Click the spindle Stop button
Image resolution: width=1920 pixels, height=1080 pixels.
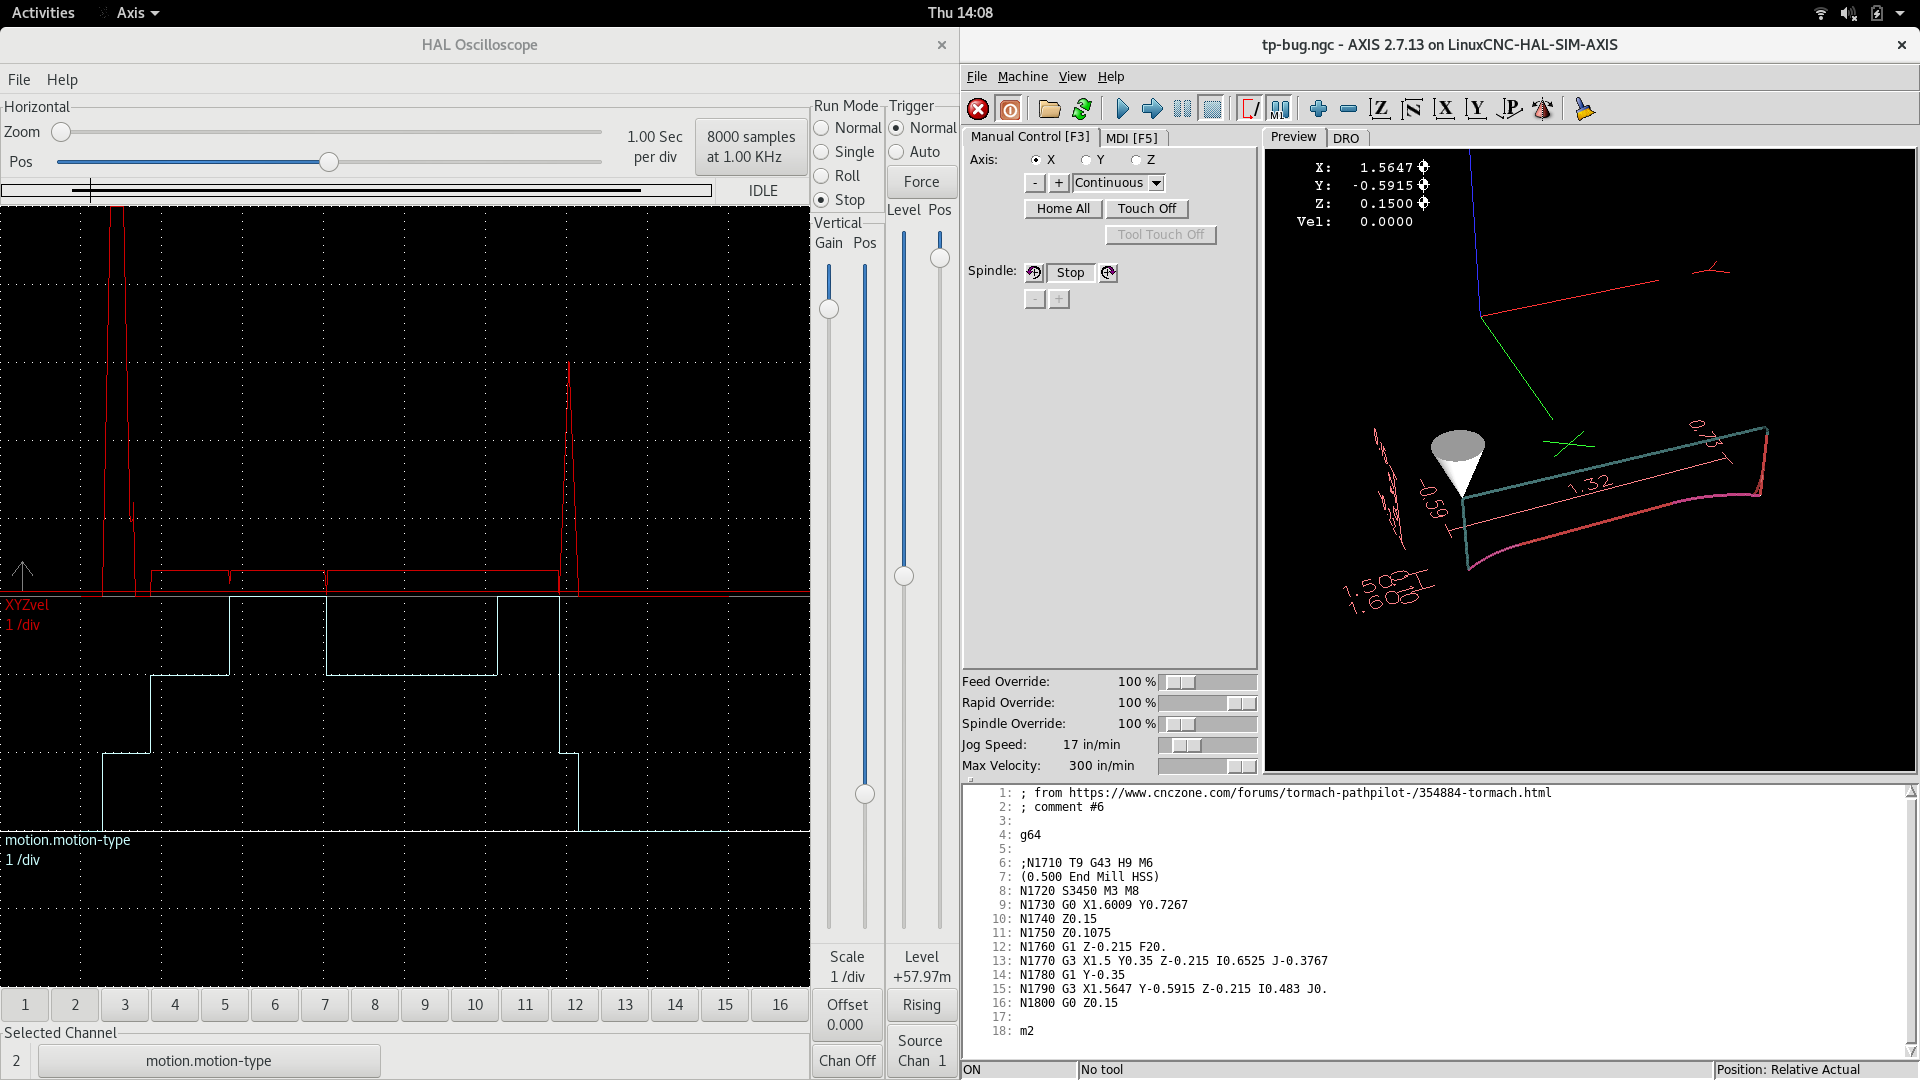1070,273
